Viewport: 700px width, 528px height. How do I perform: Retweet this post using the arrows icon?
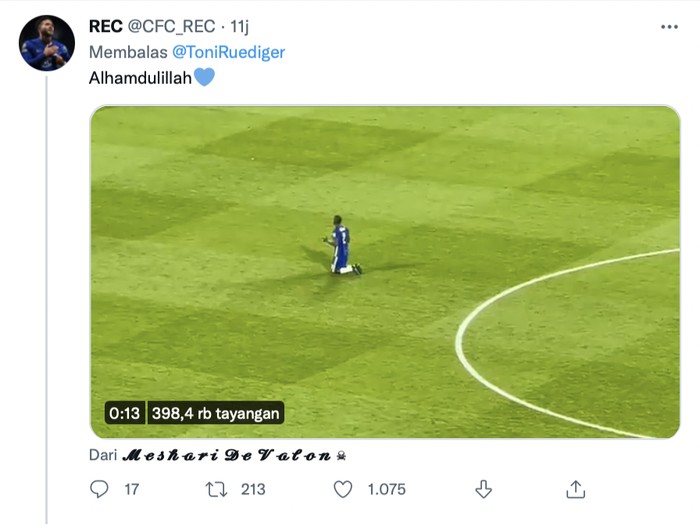[x=215, y=489]
